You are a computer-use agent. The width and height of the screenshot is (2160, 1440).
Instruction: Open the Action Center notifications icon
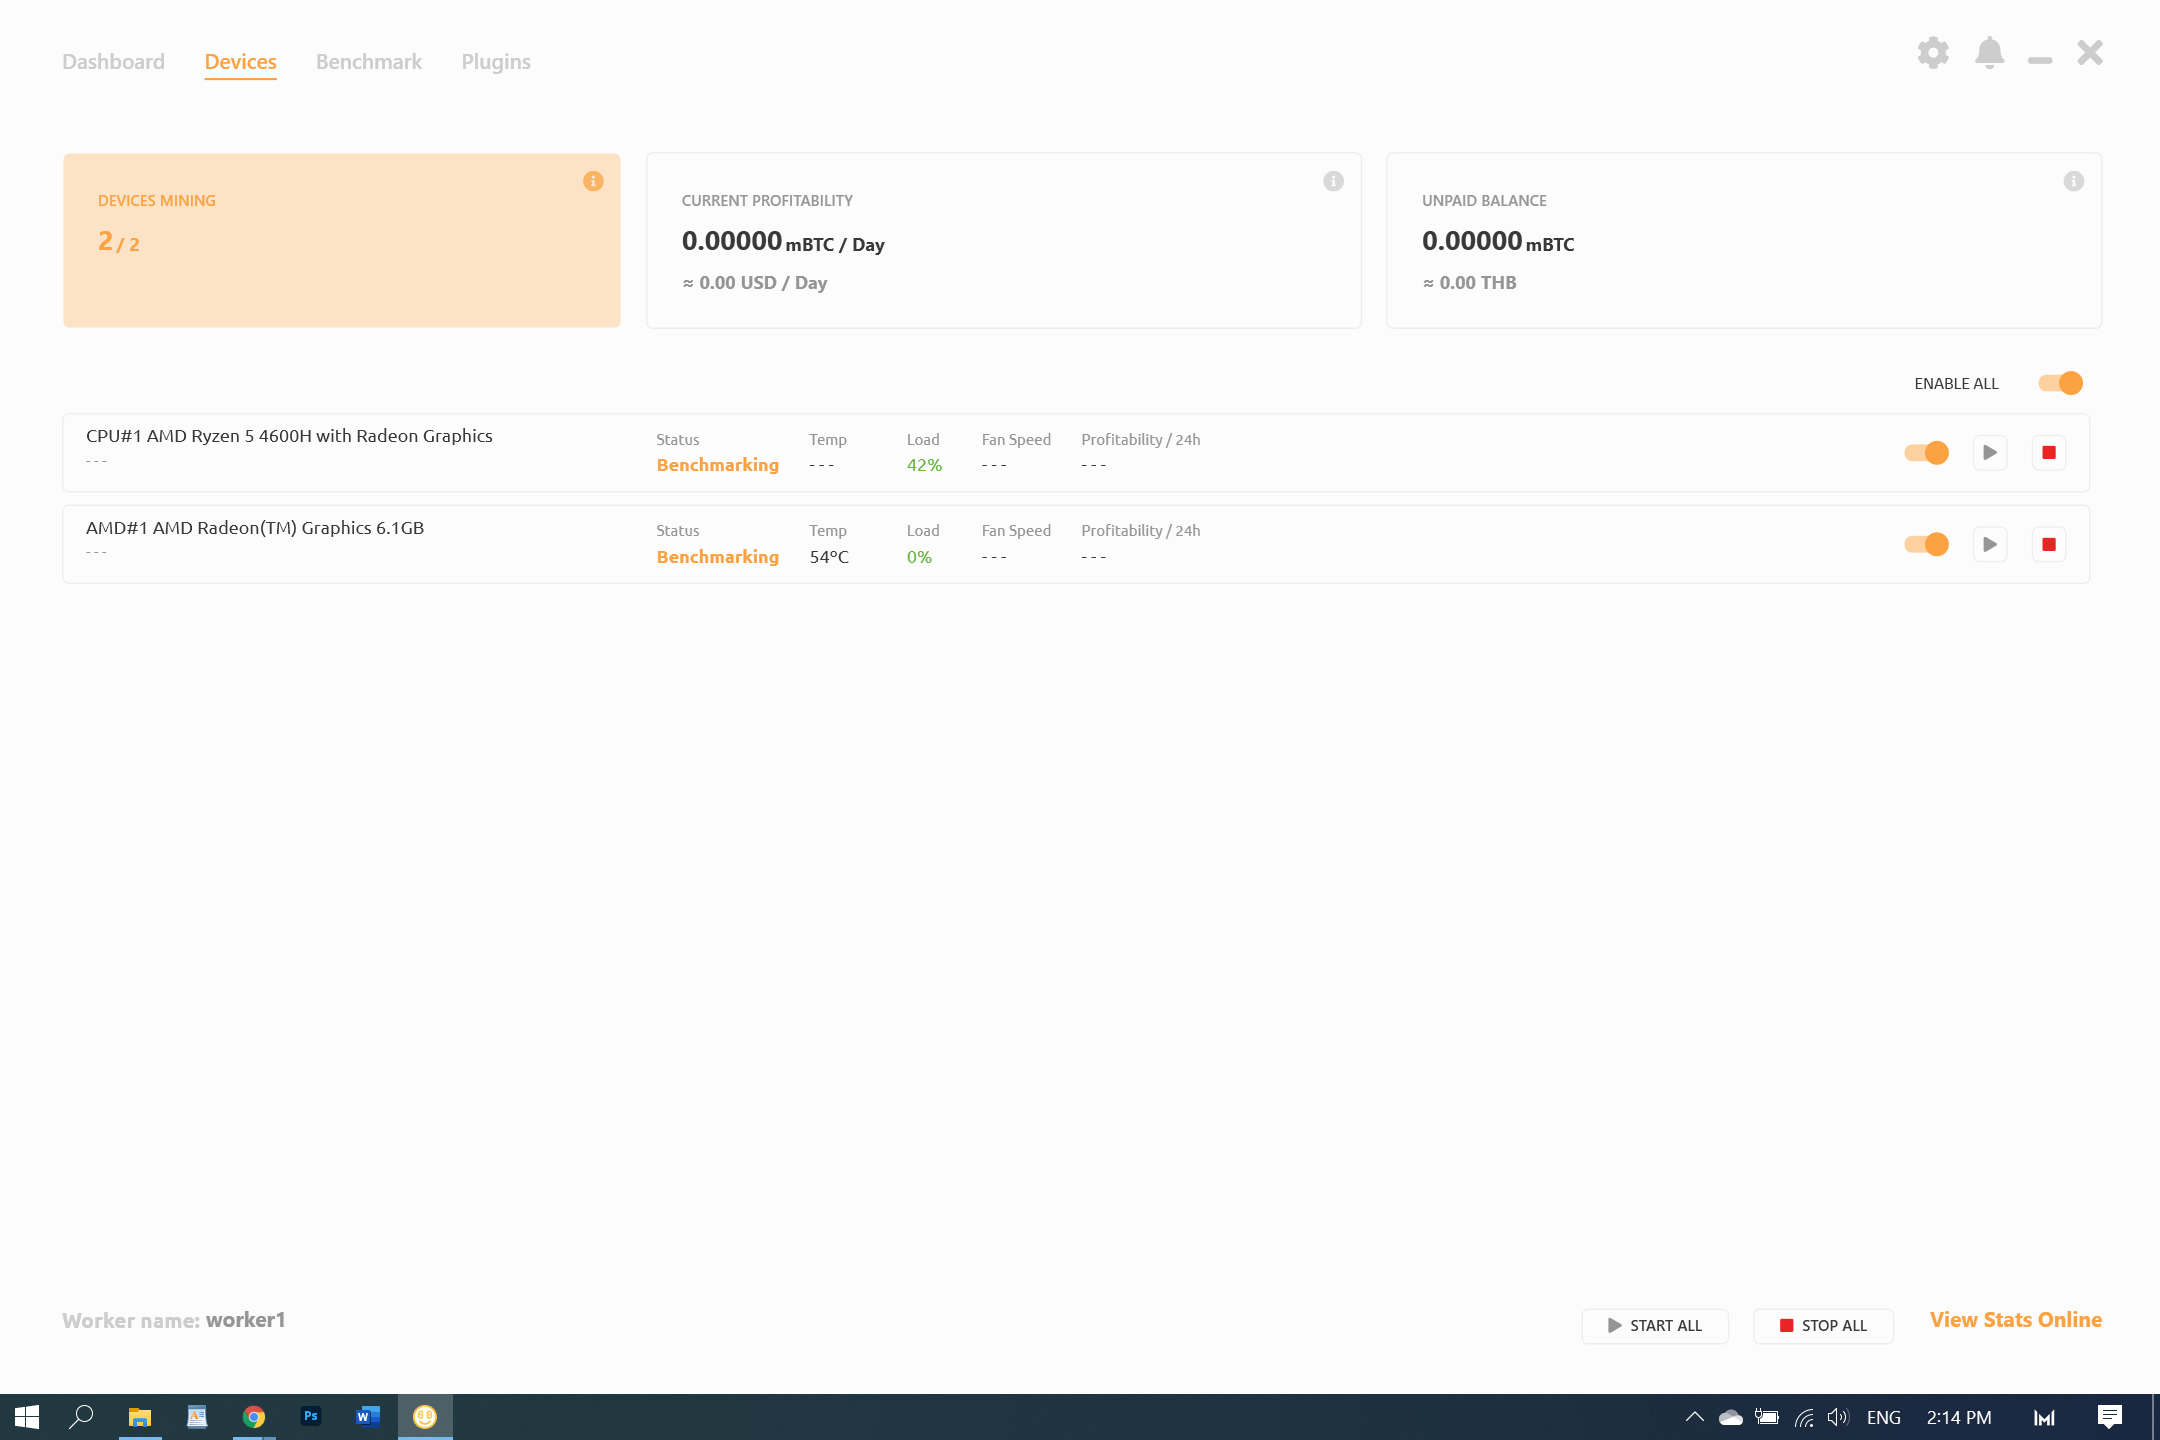pyautogui.click(x=2110, y=1417)
